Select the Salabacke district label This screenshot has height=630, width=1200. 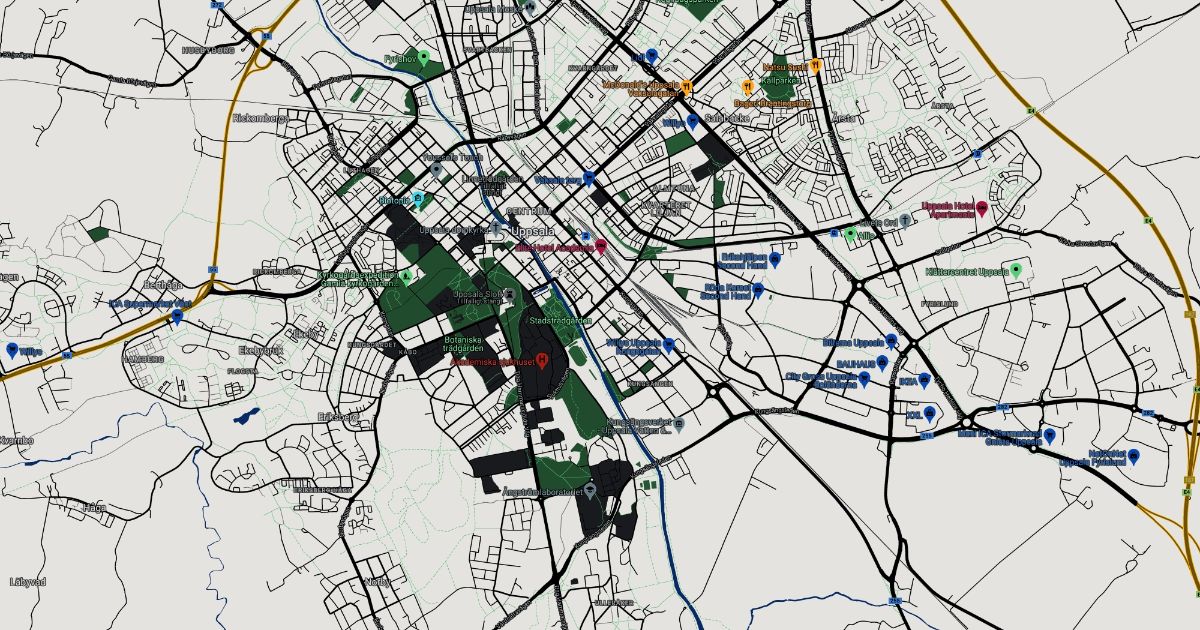(727, 118)
